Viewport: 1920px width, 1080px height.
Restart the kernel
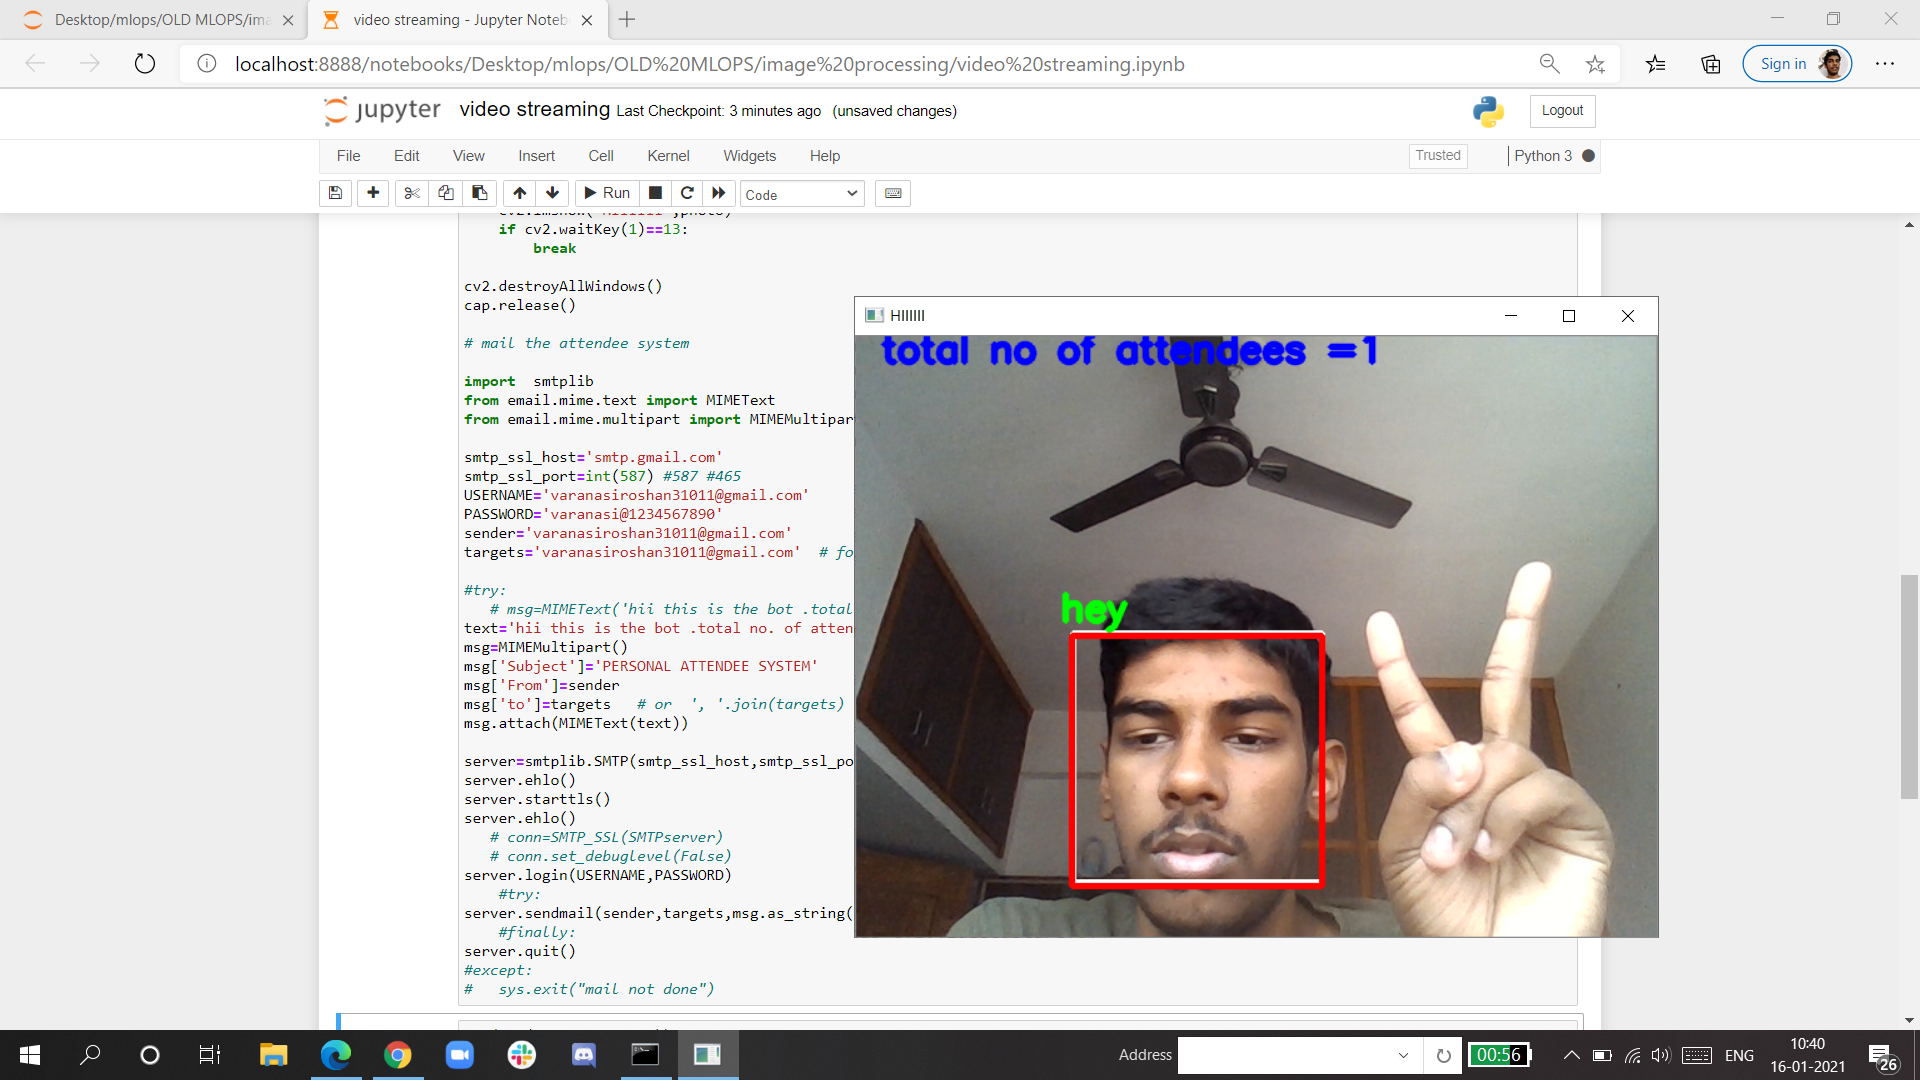(687, 193)
